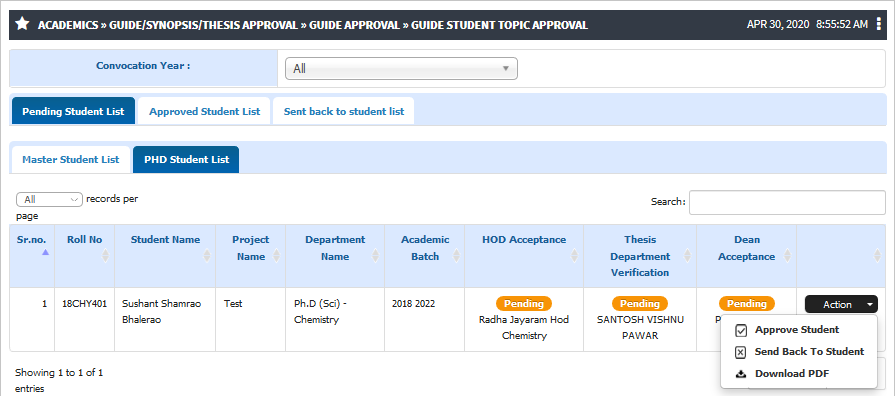The height and width of the screenshot is (396, 895).
Task: Click the breadcrumb Guide Student Topic Approval title
Action: tap(499, 25)
